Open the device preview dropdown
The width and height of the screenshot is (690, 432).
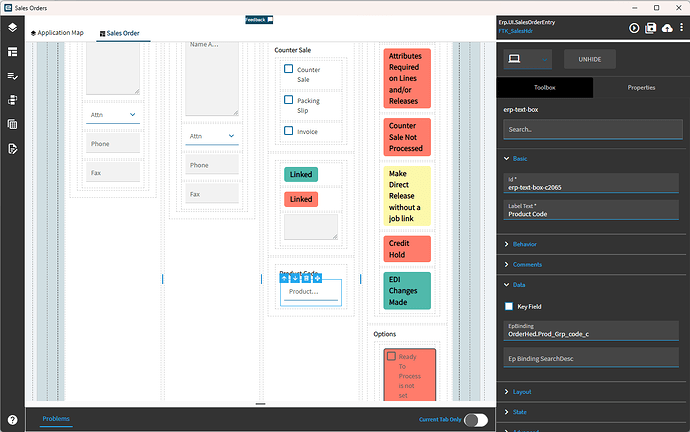[x=528, y=59]
